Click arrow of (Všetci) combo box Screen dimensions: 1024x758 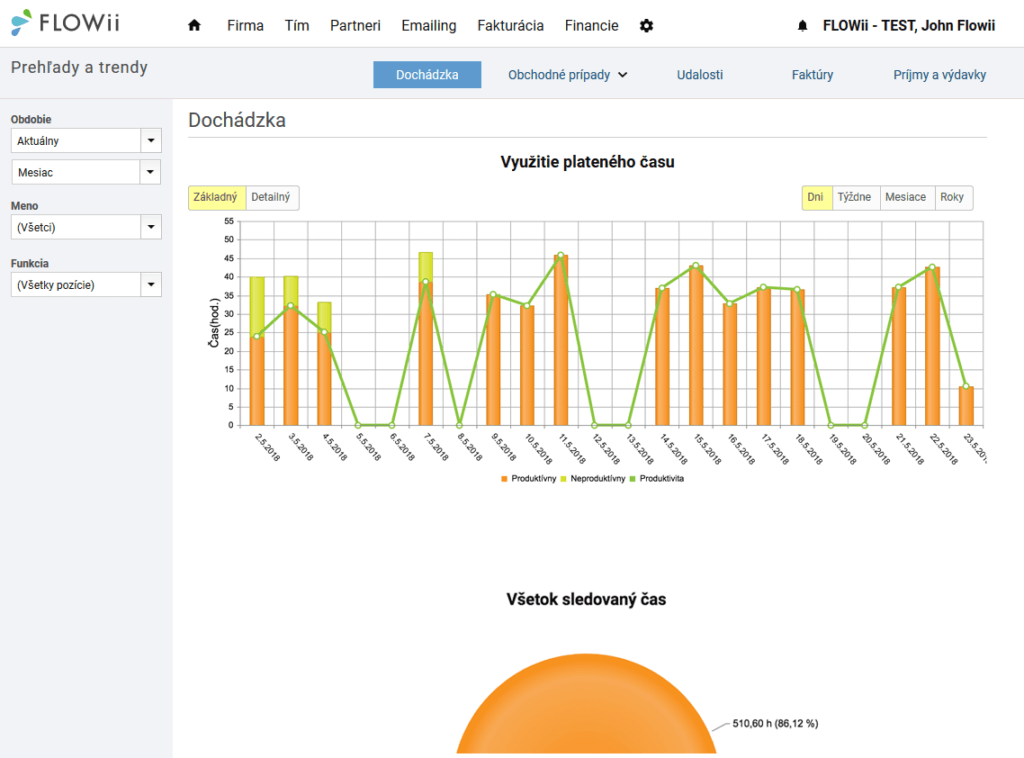pyautogui.click(x=151, y=227)
